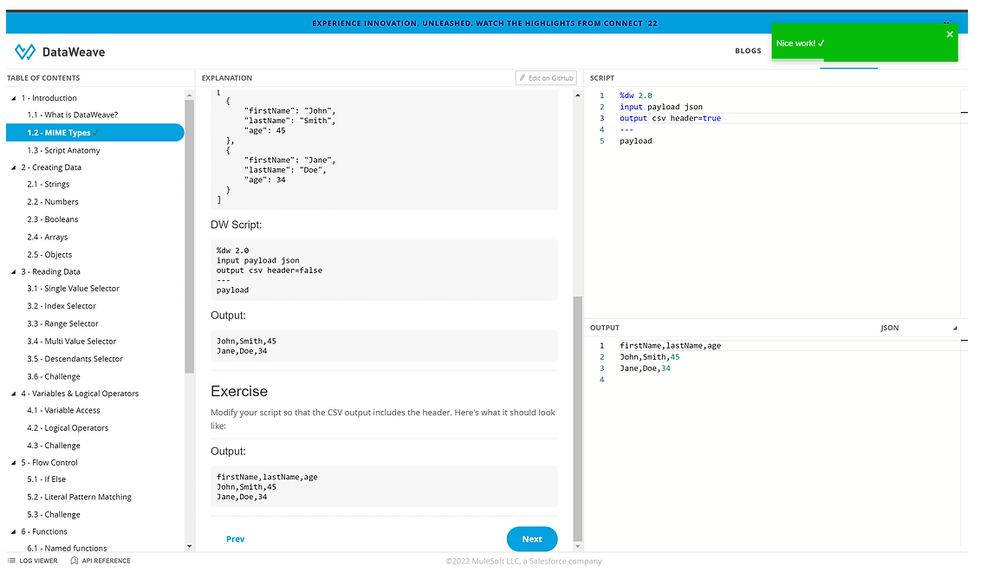Viewport: 1000px width, 574px height.
Task: Open 1.3 - Script Anatomy
Action: pos(63,151)
